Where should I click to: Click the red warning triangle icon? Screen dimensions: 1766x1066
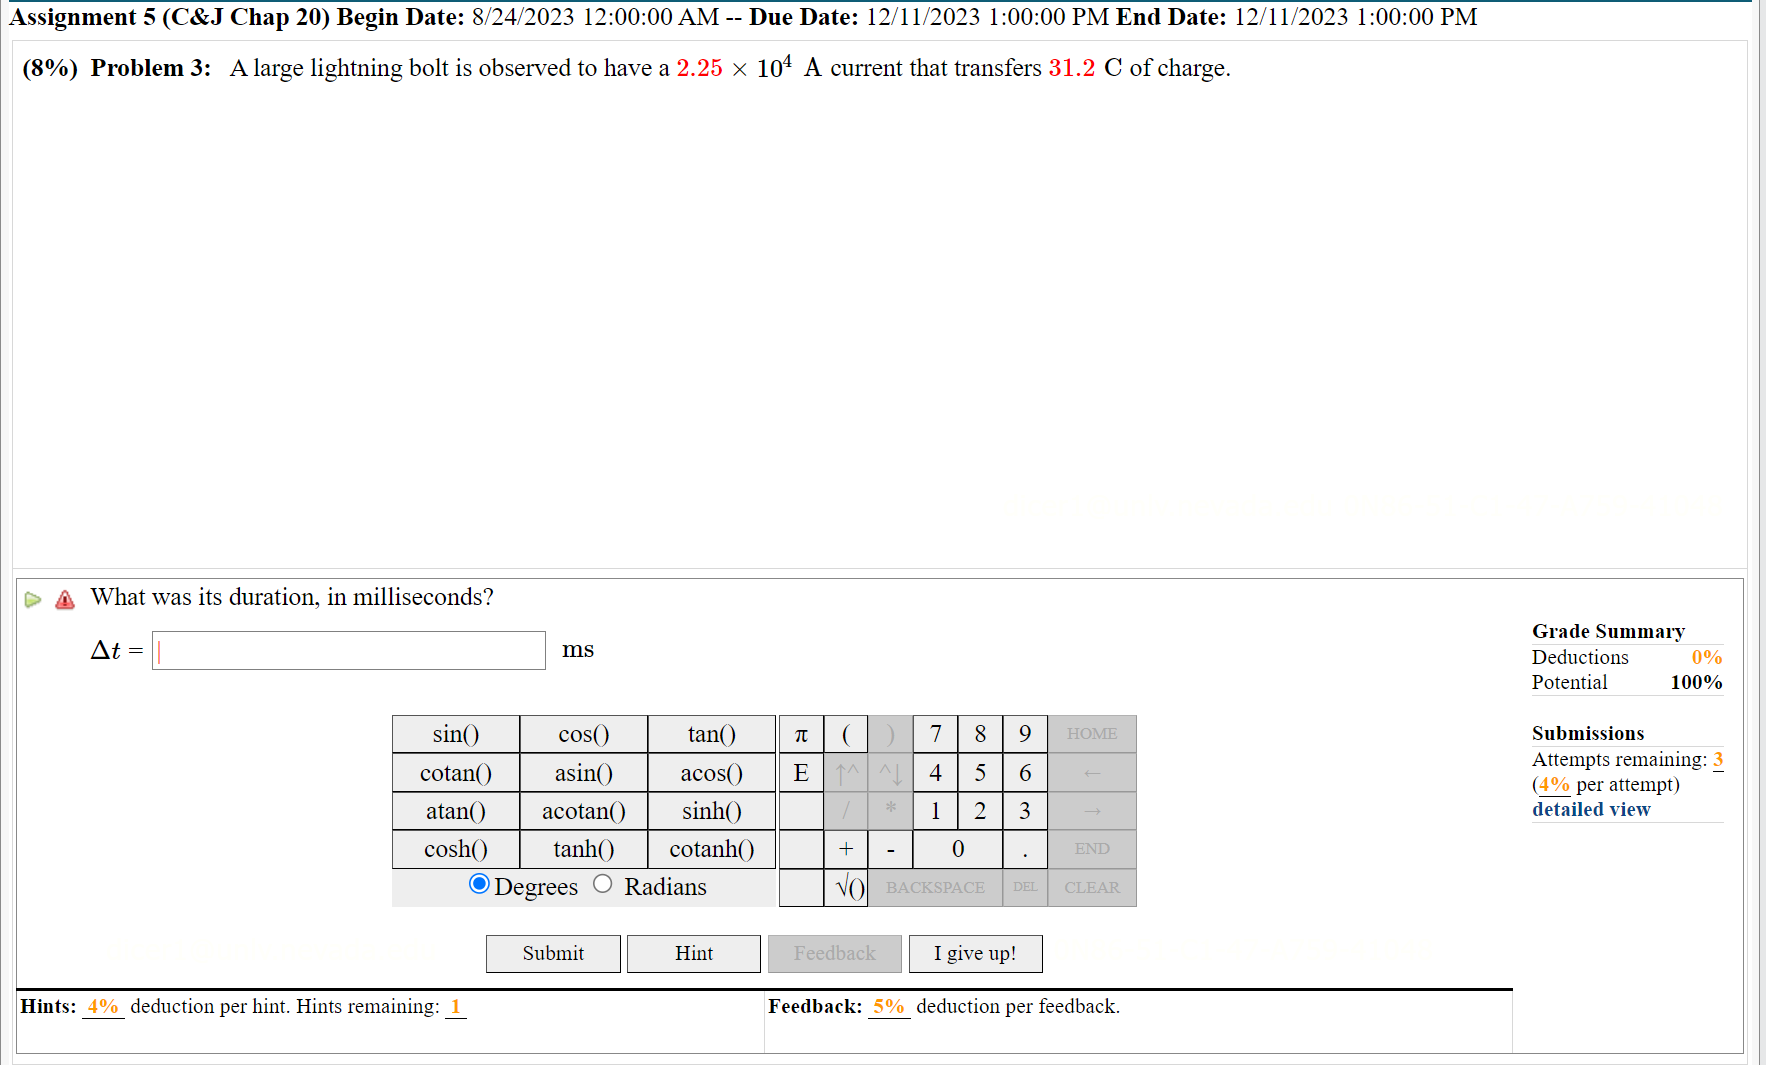64,599
